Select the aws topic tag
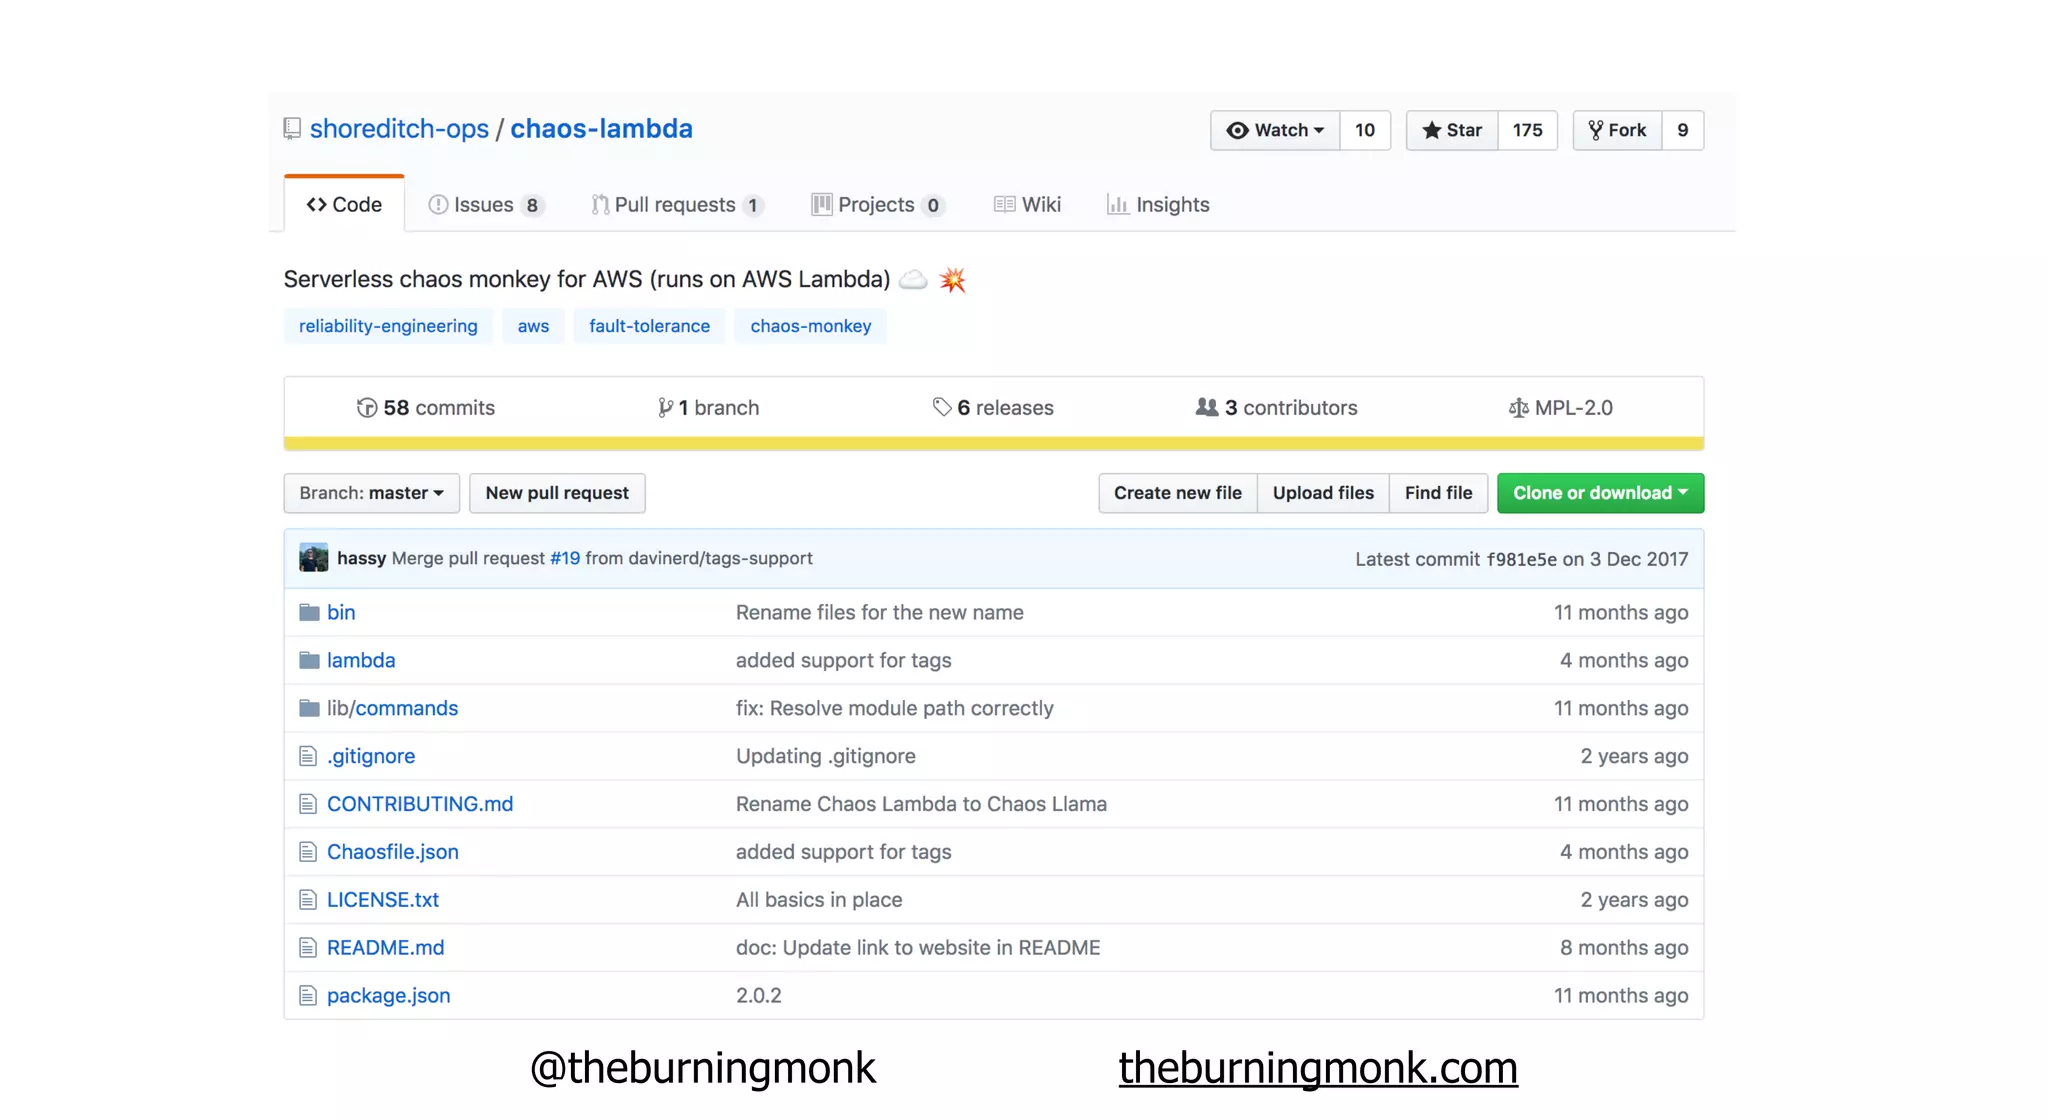 click(x=533, y=326)
